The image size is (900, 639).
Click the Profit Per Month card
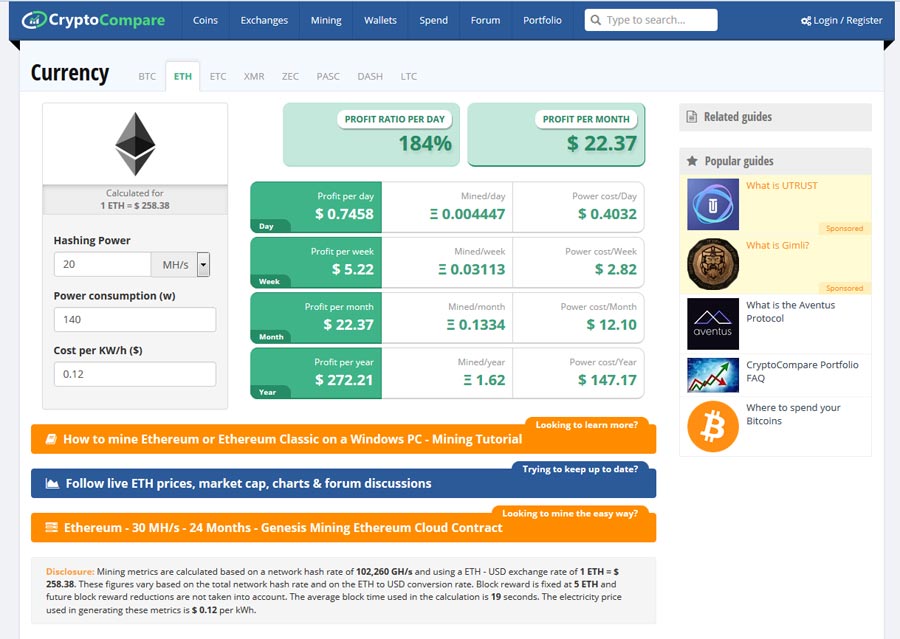coord(556,135)
